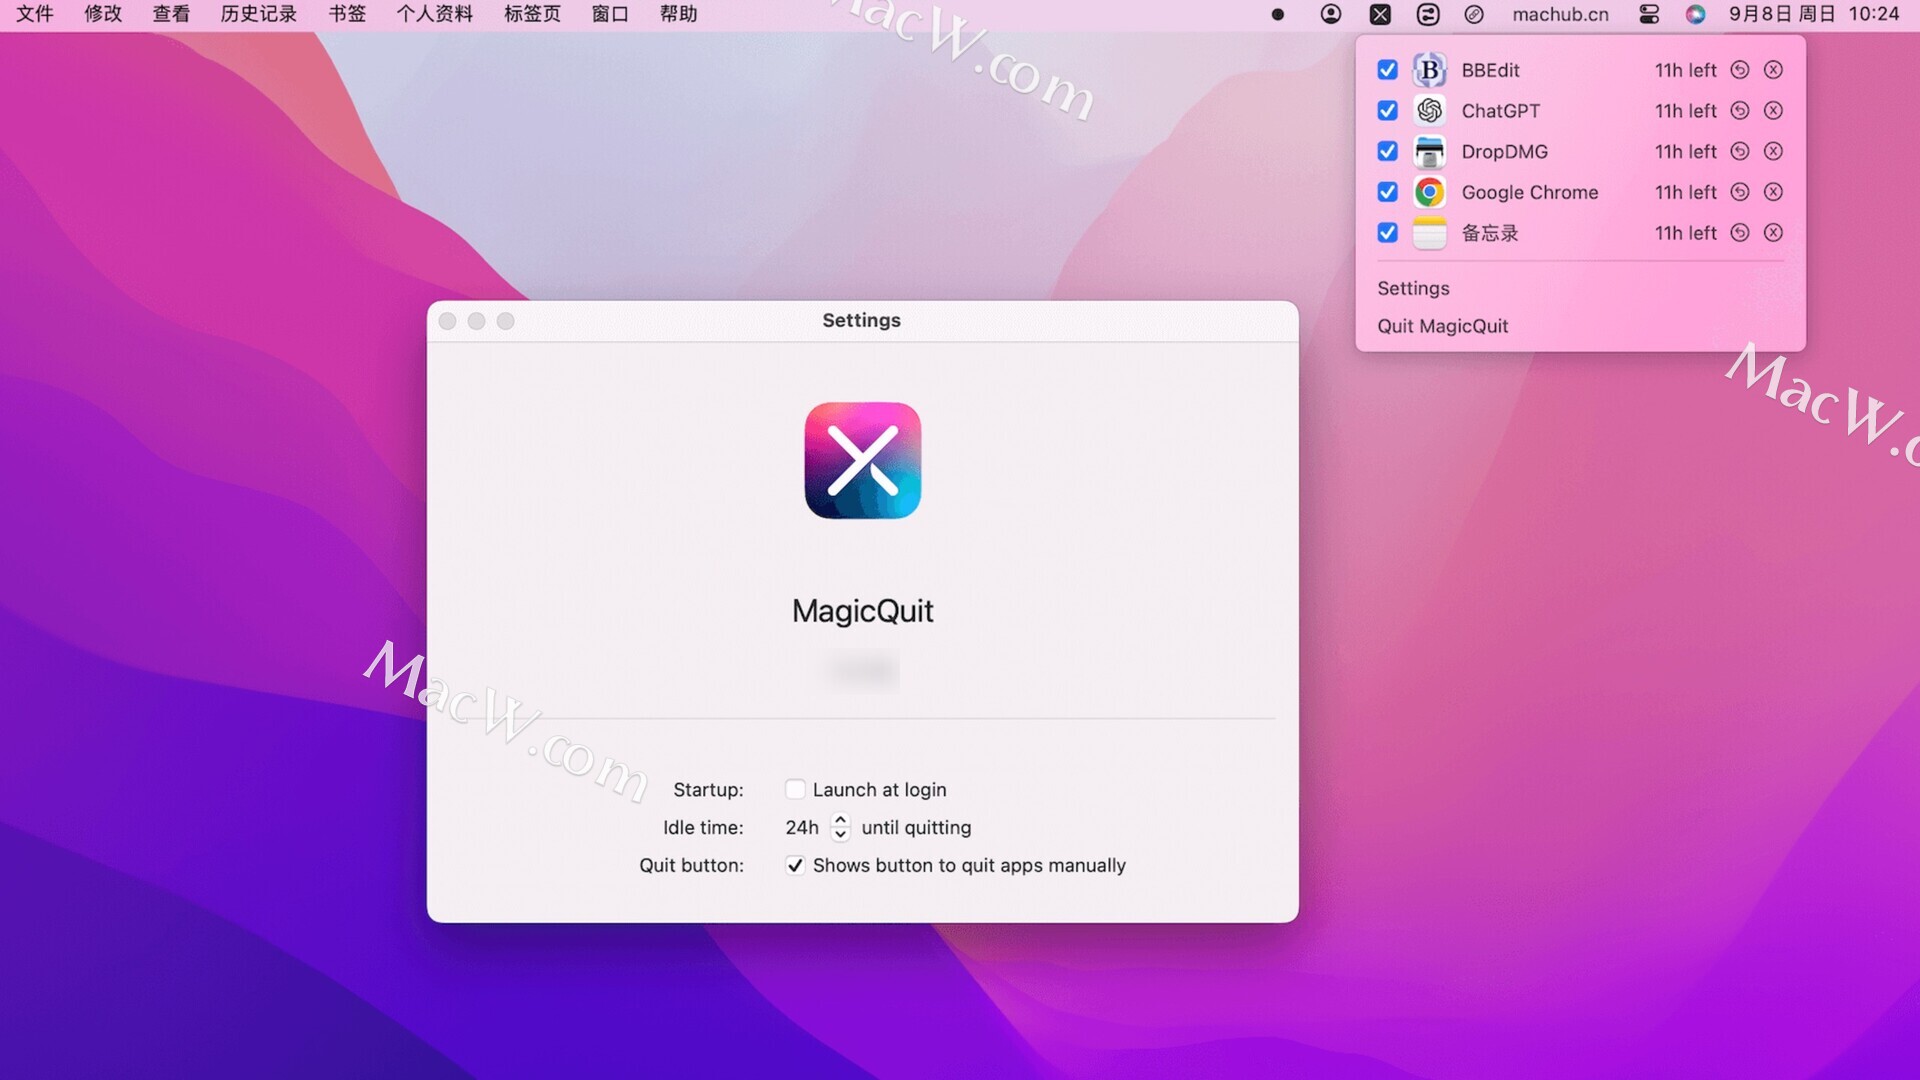
Task: Click the Idle time: label
Action: coord(703,828)
